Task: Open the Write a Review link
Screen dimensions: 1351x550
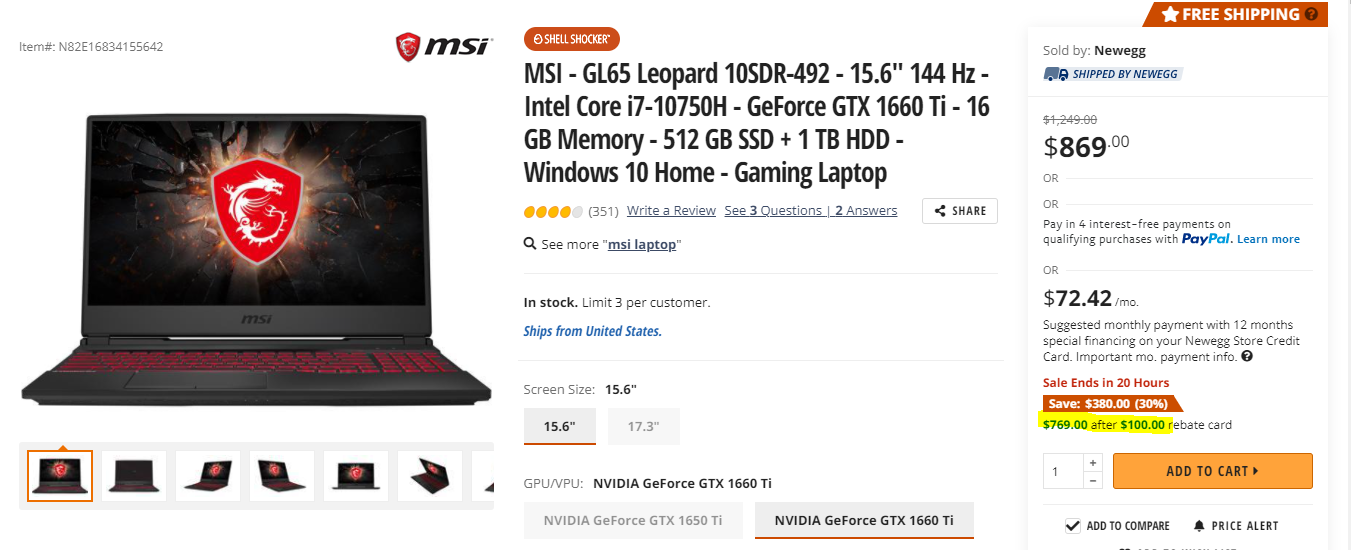Action: click(x=671, y=211)
